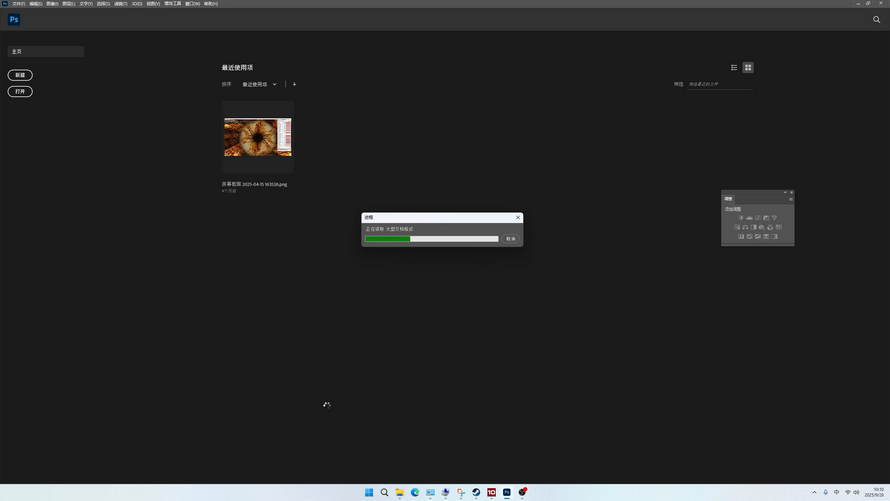The image size is (890, 501).
Task: Add a Levels adjustment from the panel
Action: click(749, 218)
